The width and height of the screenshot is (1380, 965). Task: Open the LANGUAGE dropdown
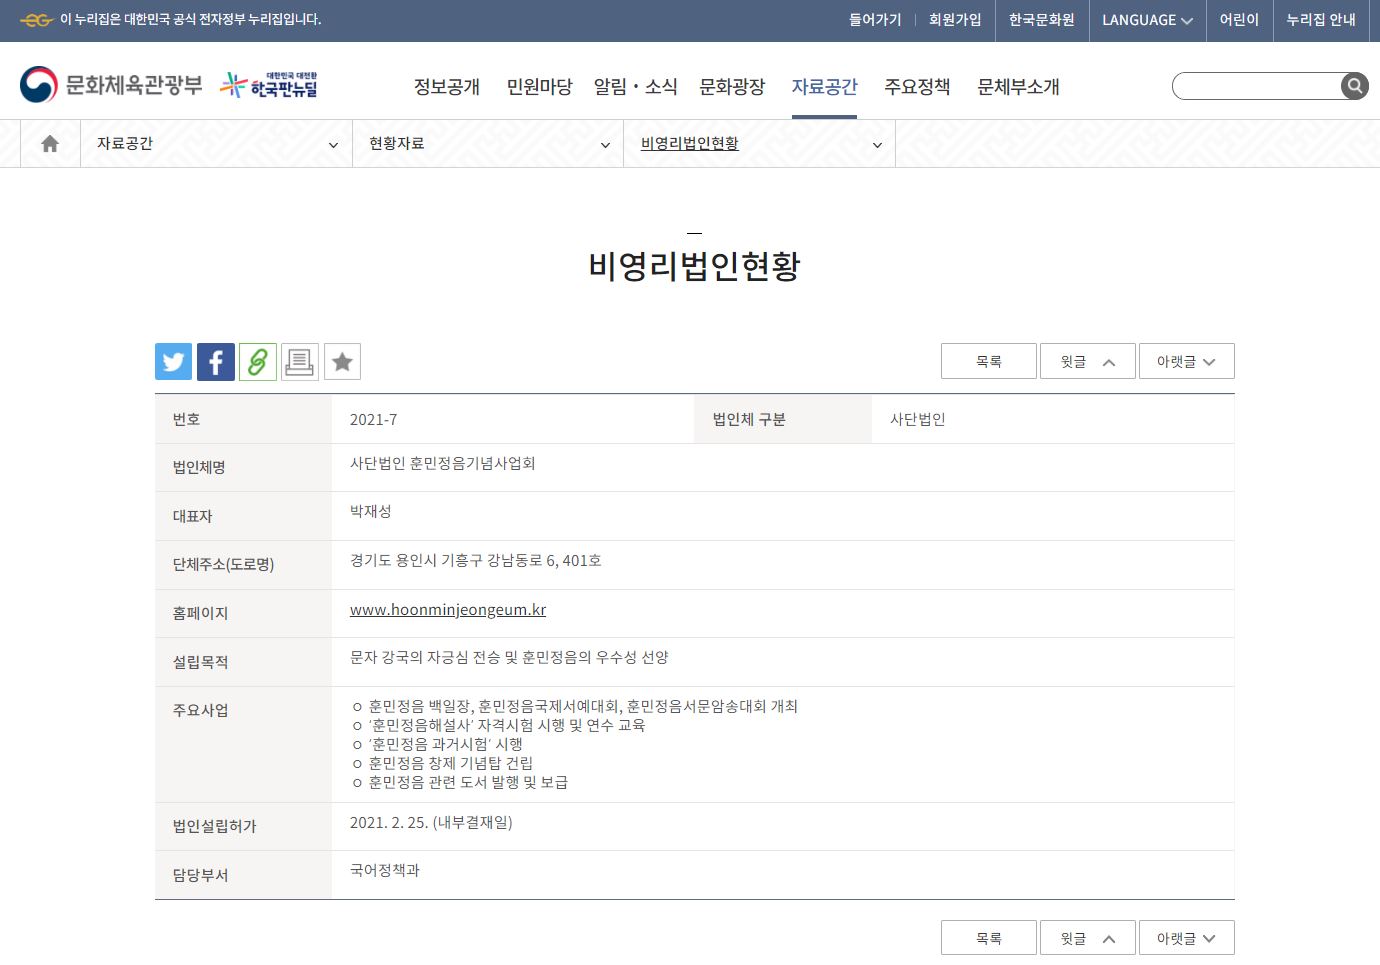coord(1147,20)
